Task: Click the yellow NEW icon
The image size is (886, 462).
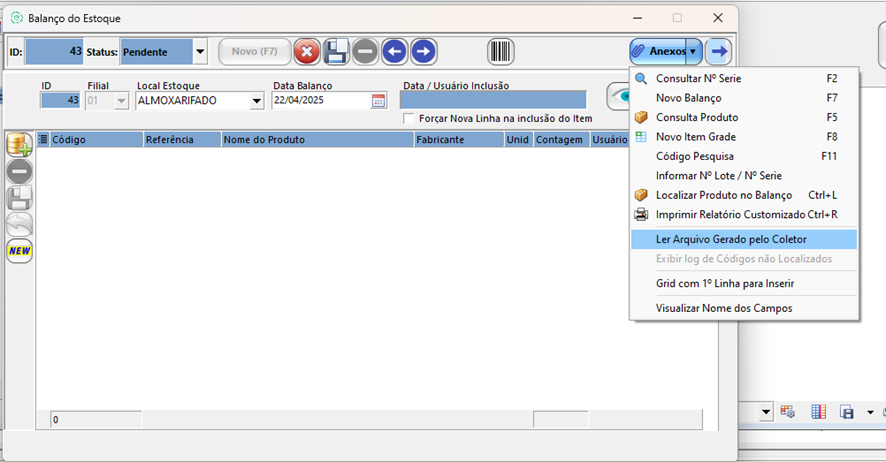Action: [19, 251]
